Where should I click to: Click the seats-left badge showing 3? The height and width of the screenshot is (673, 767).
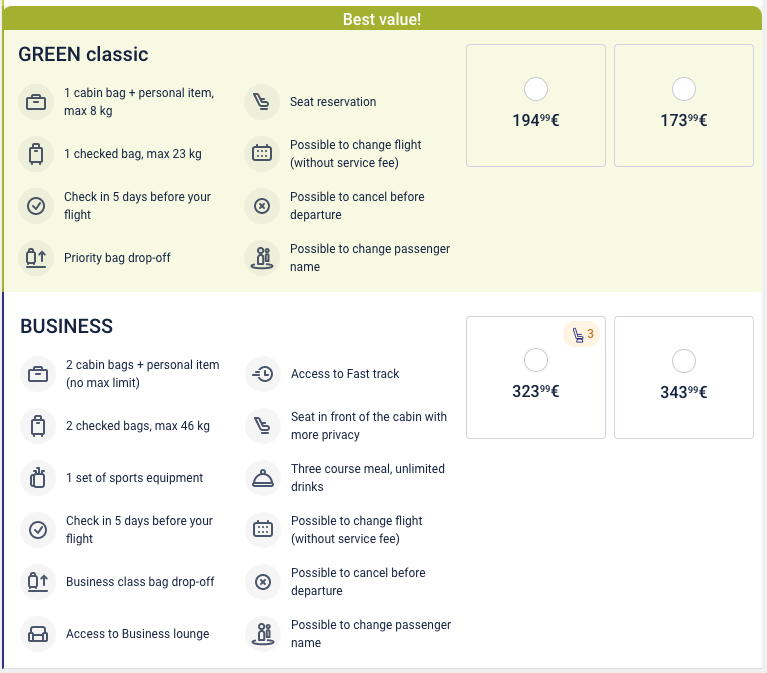[582, 334]
